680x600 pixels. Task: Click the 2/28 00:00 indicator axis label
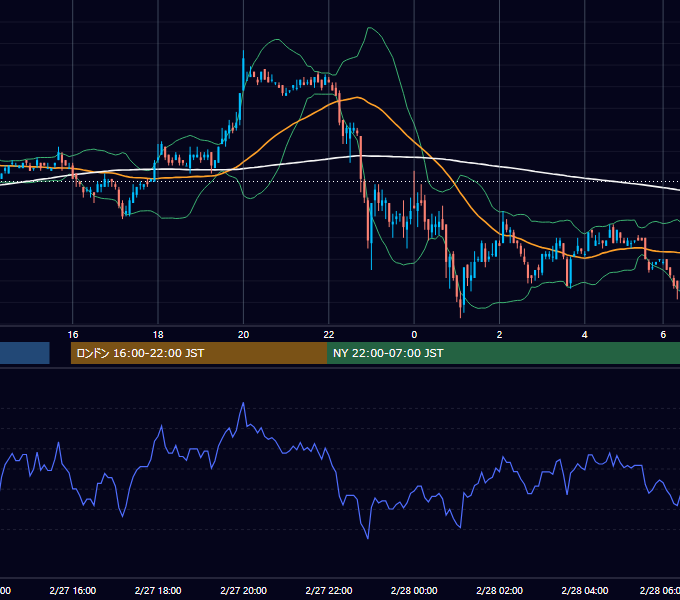tap(414, 590)
